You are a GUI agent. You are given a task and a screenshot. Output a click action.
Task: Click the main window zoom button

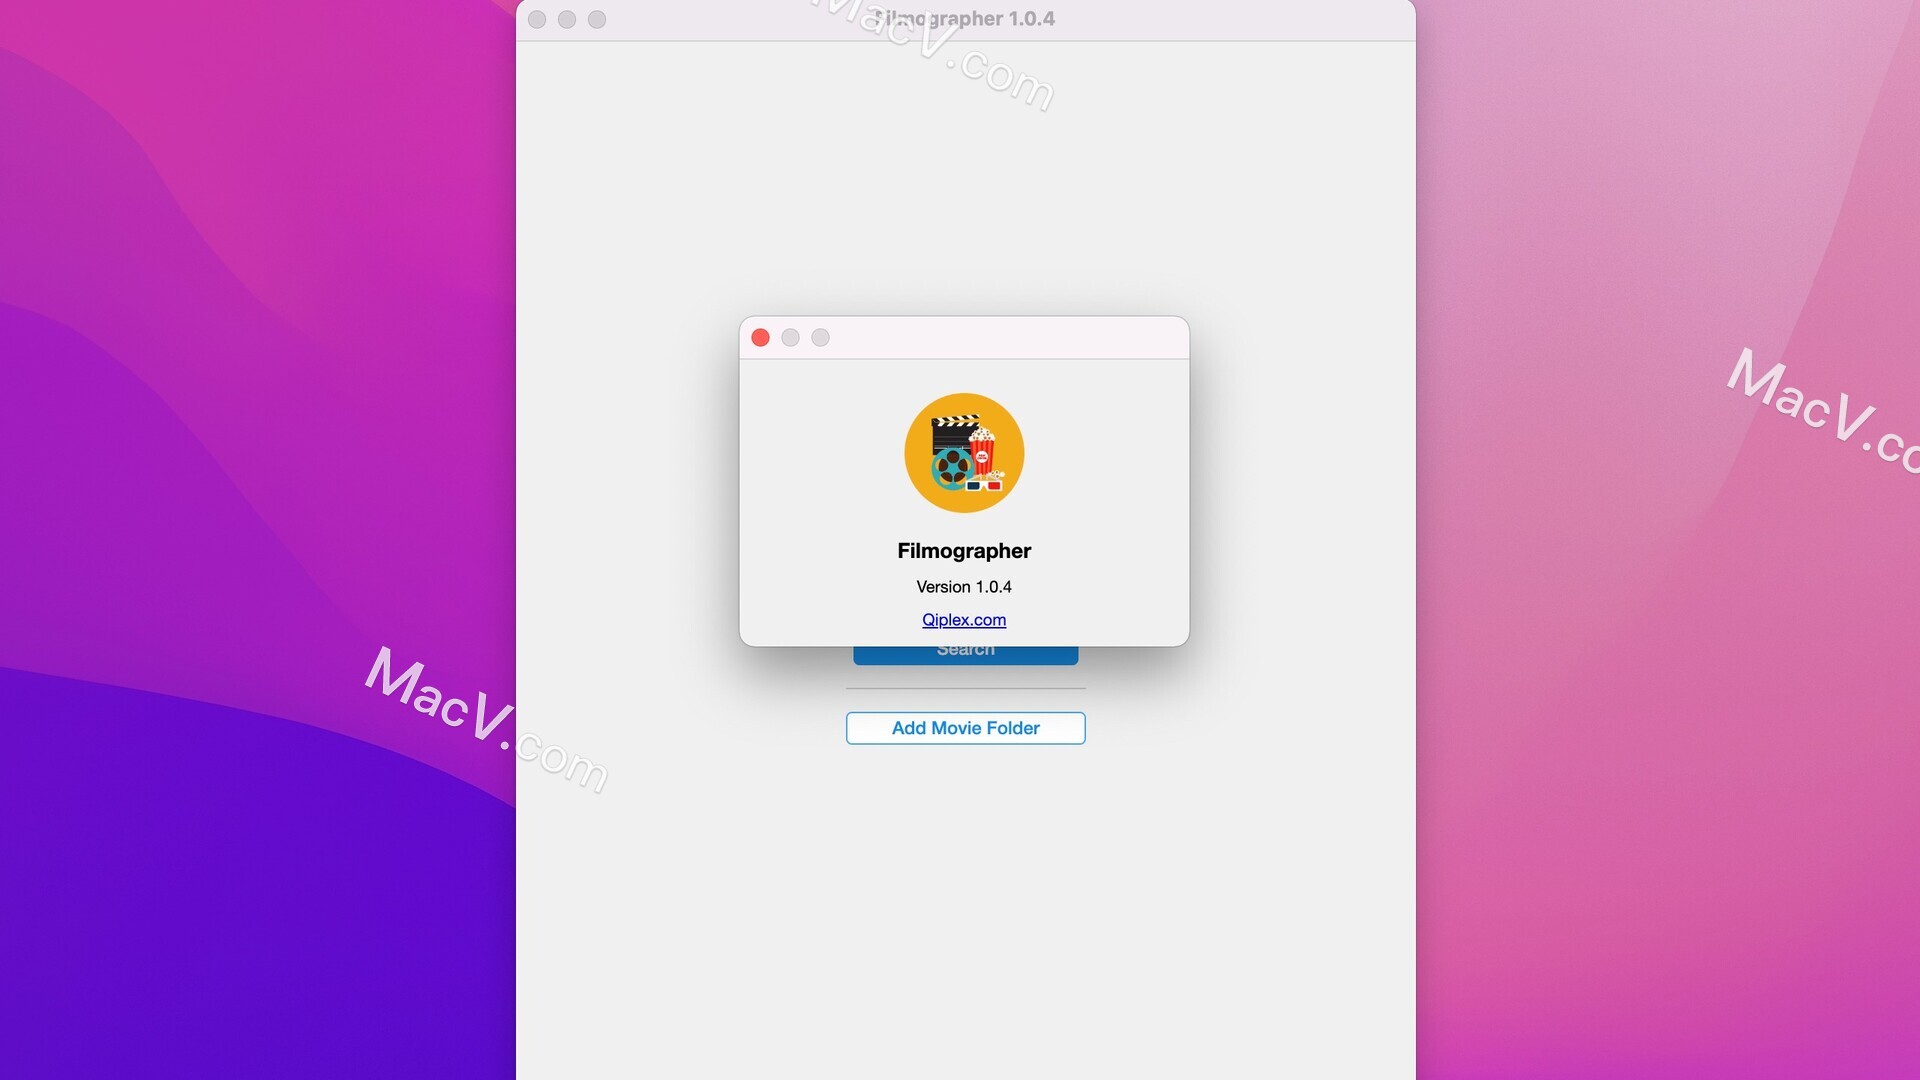pyautogui.click(x=597, y=20)
